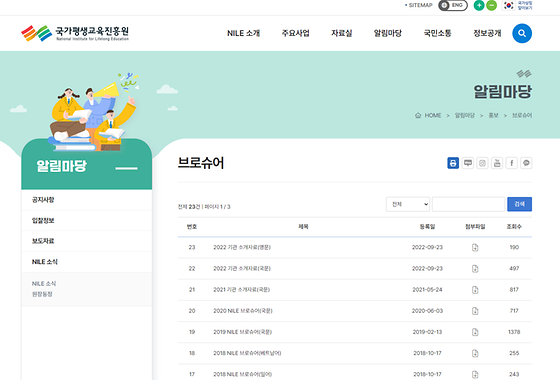
Task: Open the KakaoTalk speech bubble icon
Action: pos(526,163)
